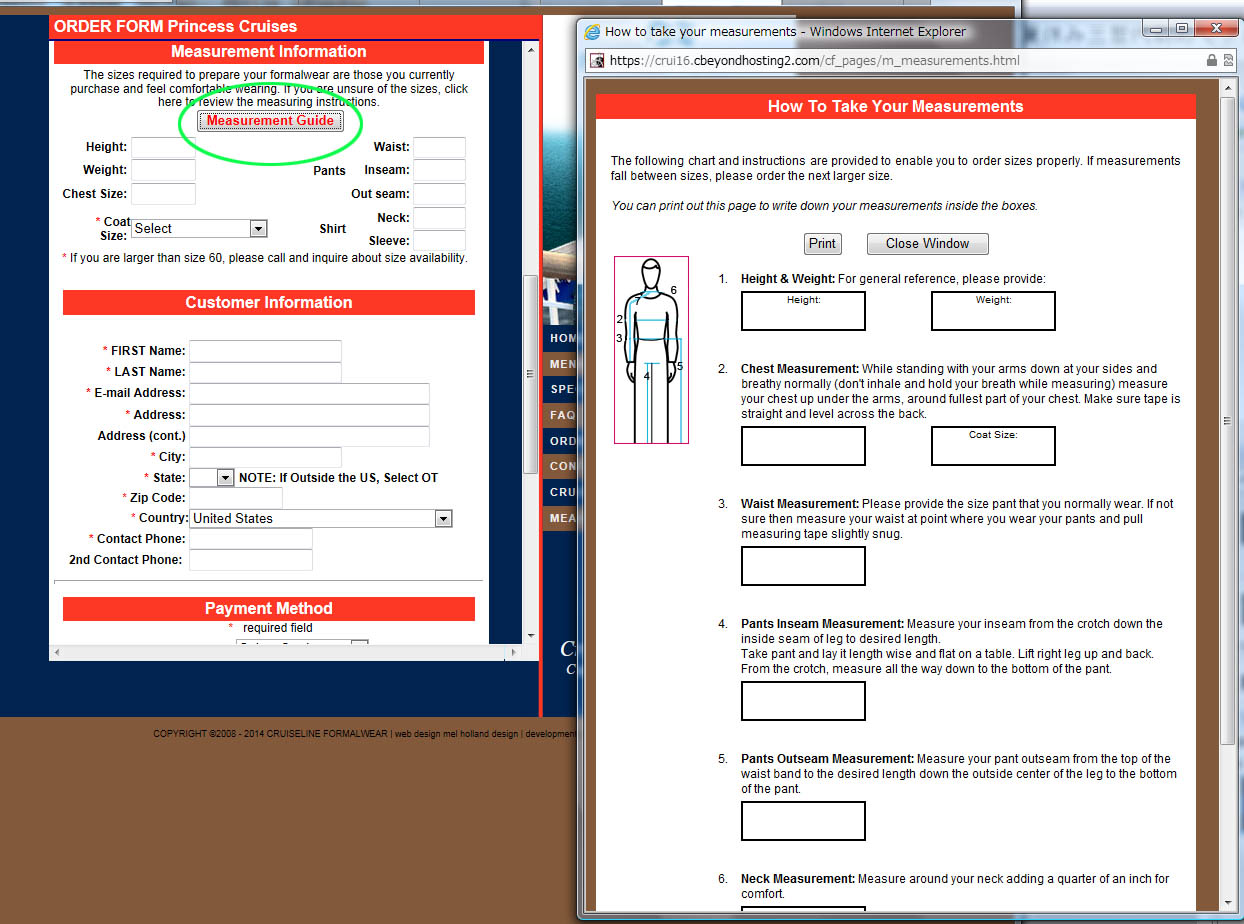Click the Sleeve input field
Screen dimensions: 1244x924
pyautogui.click(x=439, y=240)
